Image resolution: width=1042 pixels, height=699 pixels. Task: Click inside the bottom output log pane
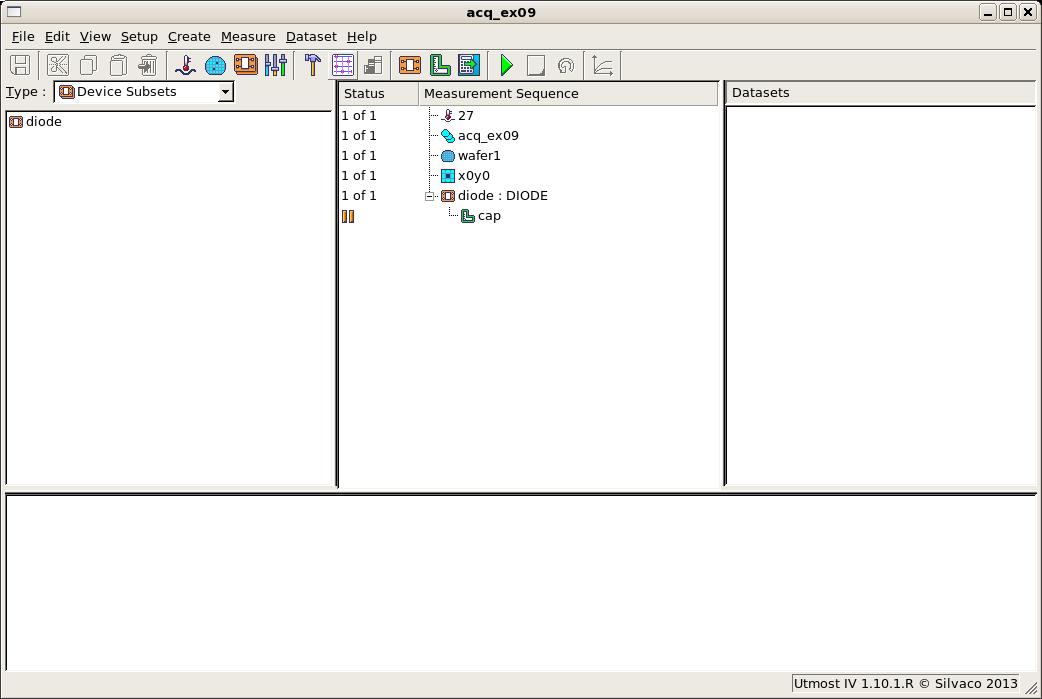point(521,583)
